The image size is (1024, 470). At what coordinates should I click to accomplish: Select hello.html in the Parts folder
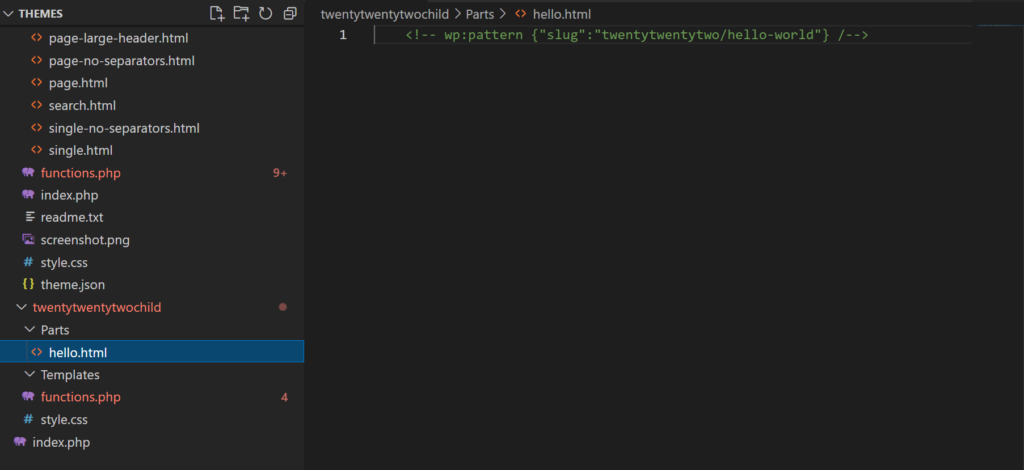click(152, 352)
